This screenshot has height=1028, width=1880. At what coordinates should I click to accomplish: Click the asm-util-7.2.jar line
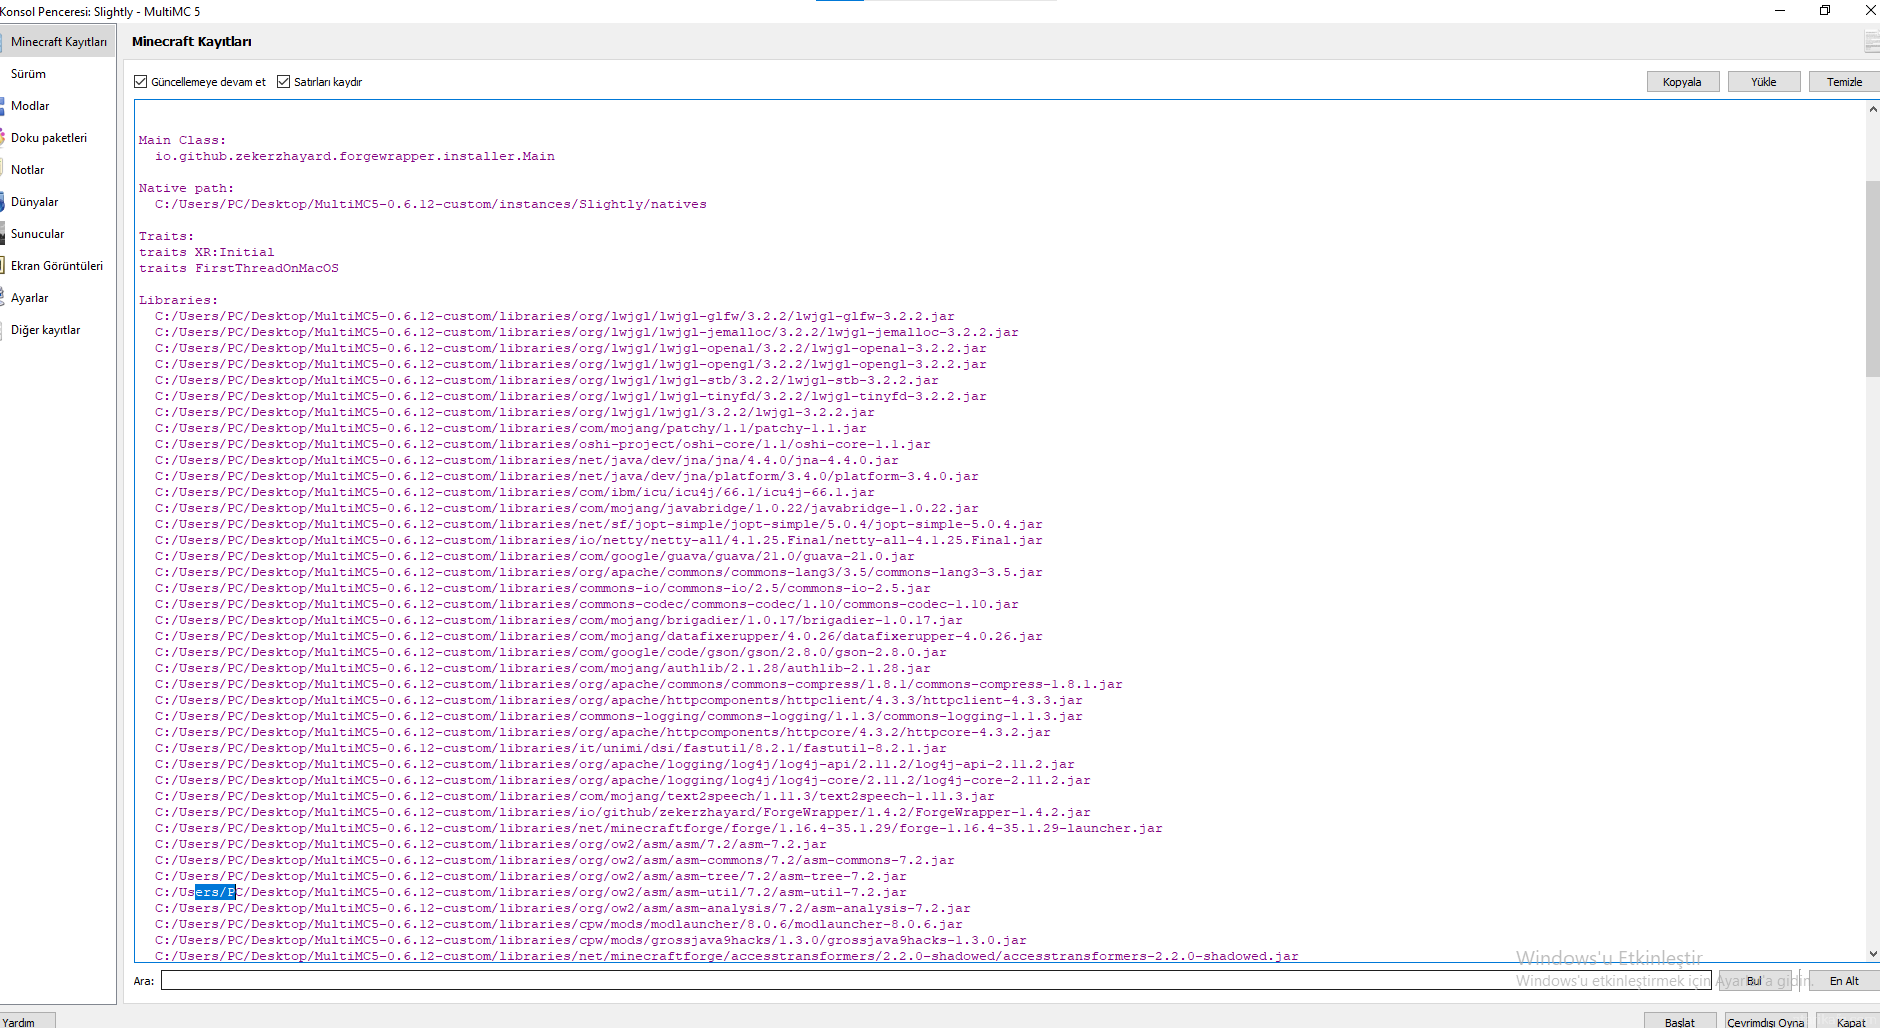pyautogui.click(x=530, y=892)
